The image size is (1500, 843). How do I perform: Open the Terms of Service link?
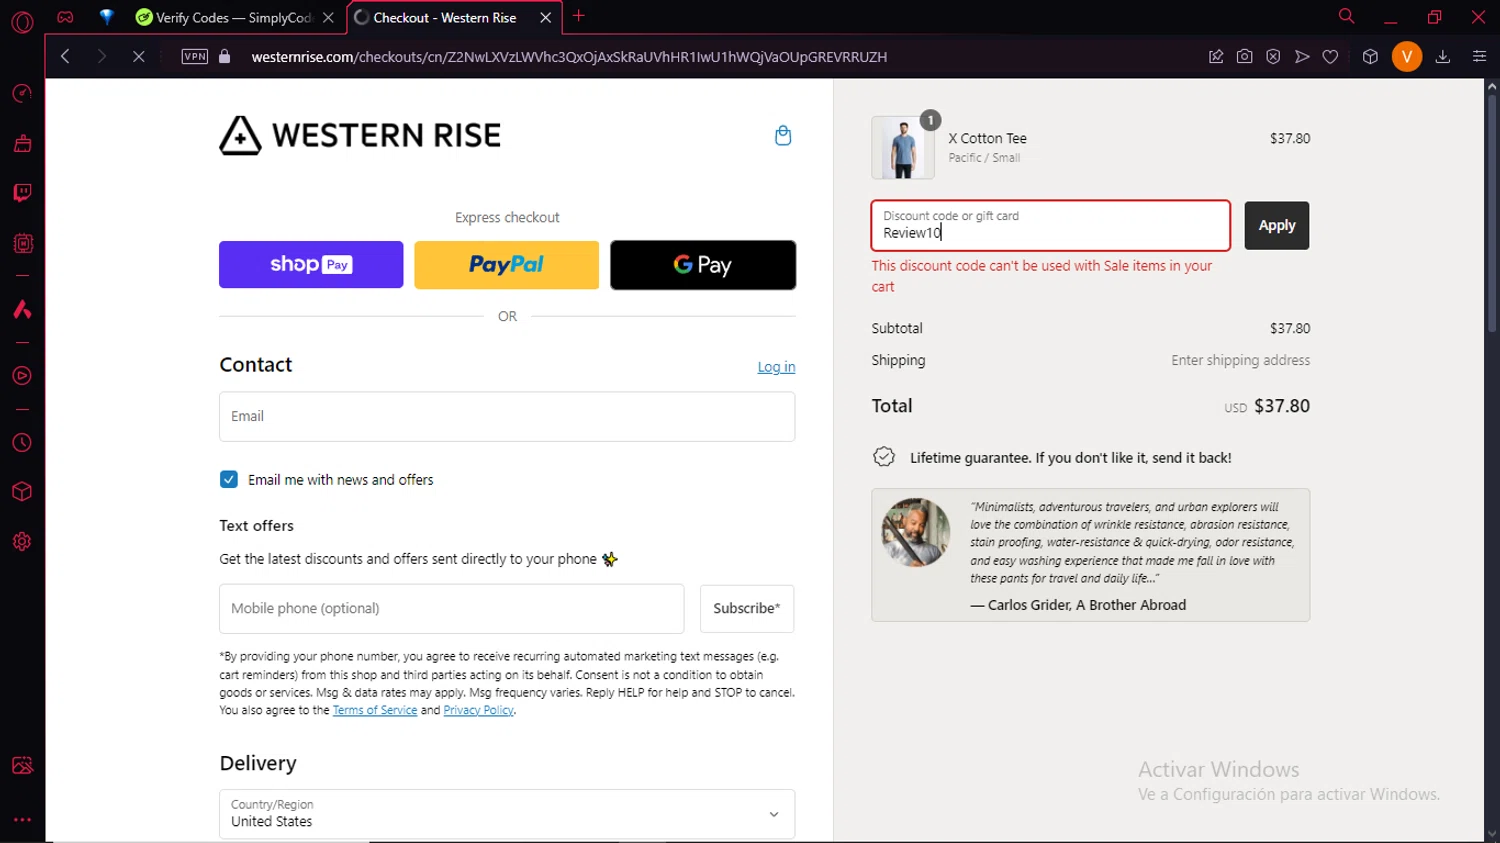(x=375, y=710)
